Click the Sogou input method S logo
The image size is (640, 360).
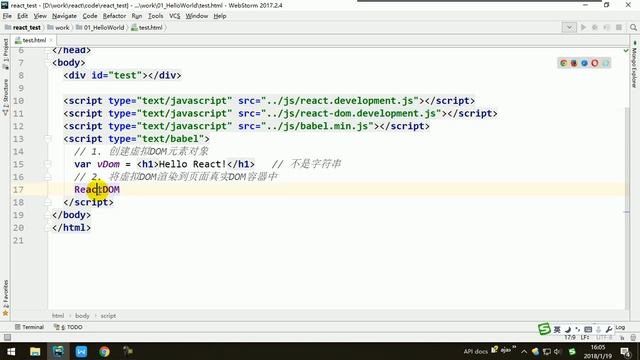544,329
